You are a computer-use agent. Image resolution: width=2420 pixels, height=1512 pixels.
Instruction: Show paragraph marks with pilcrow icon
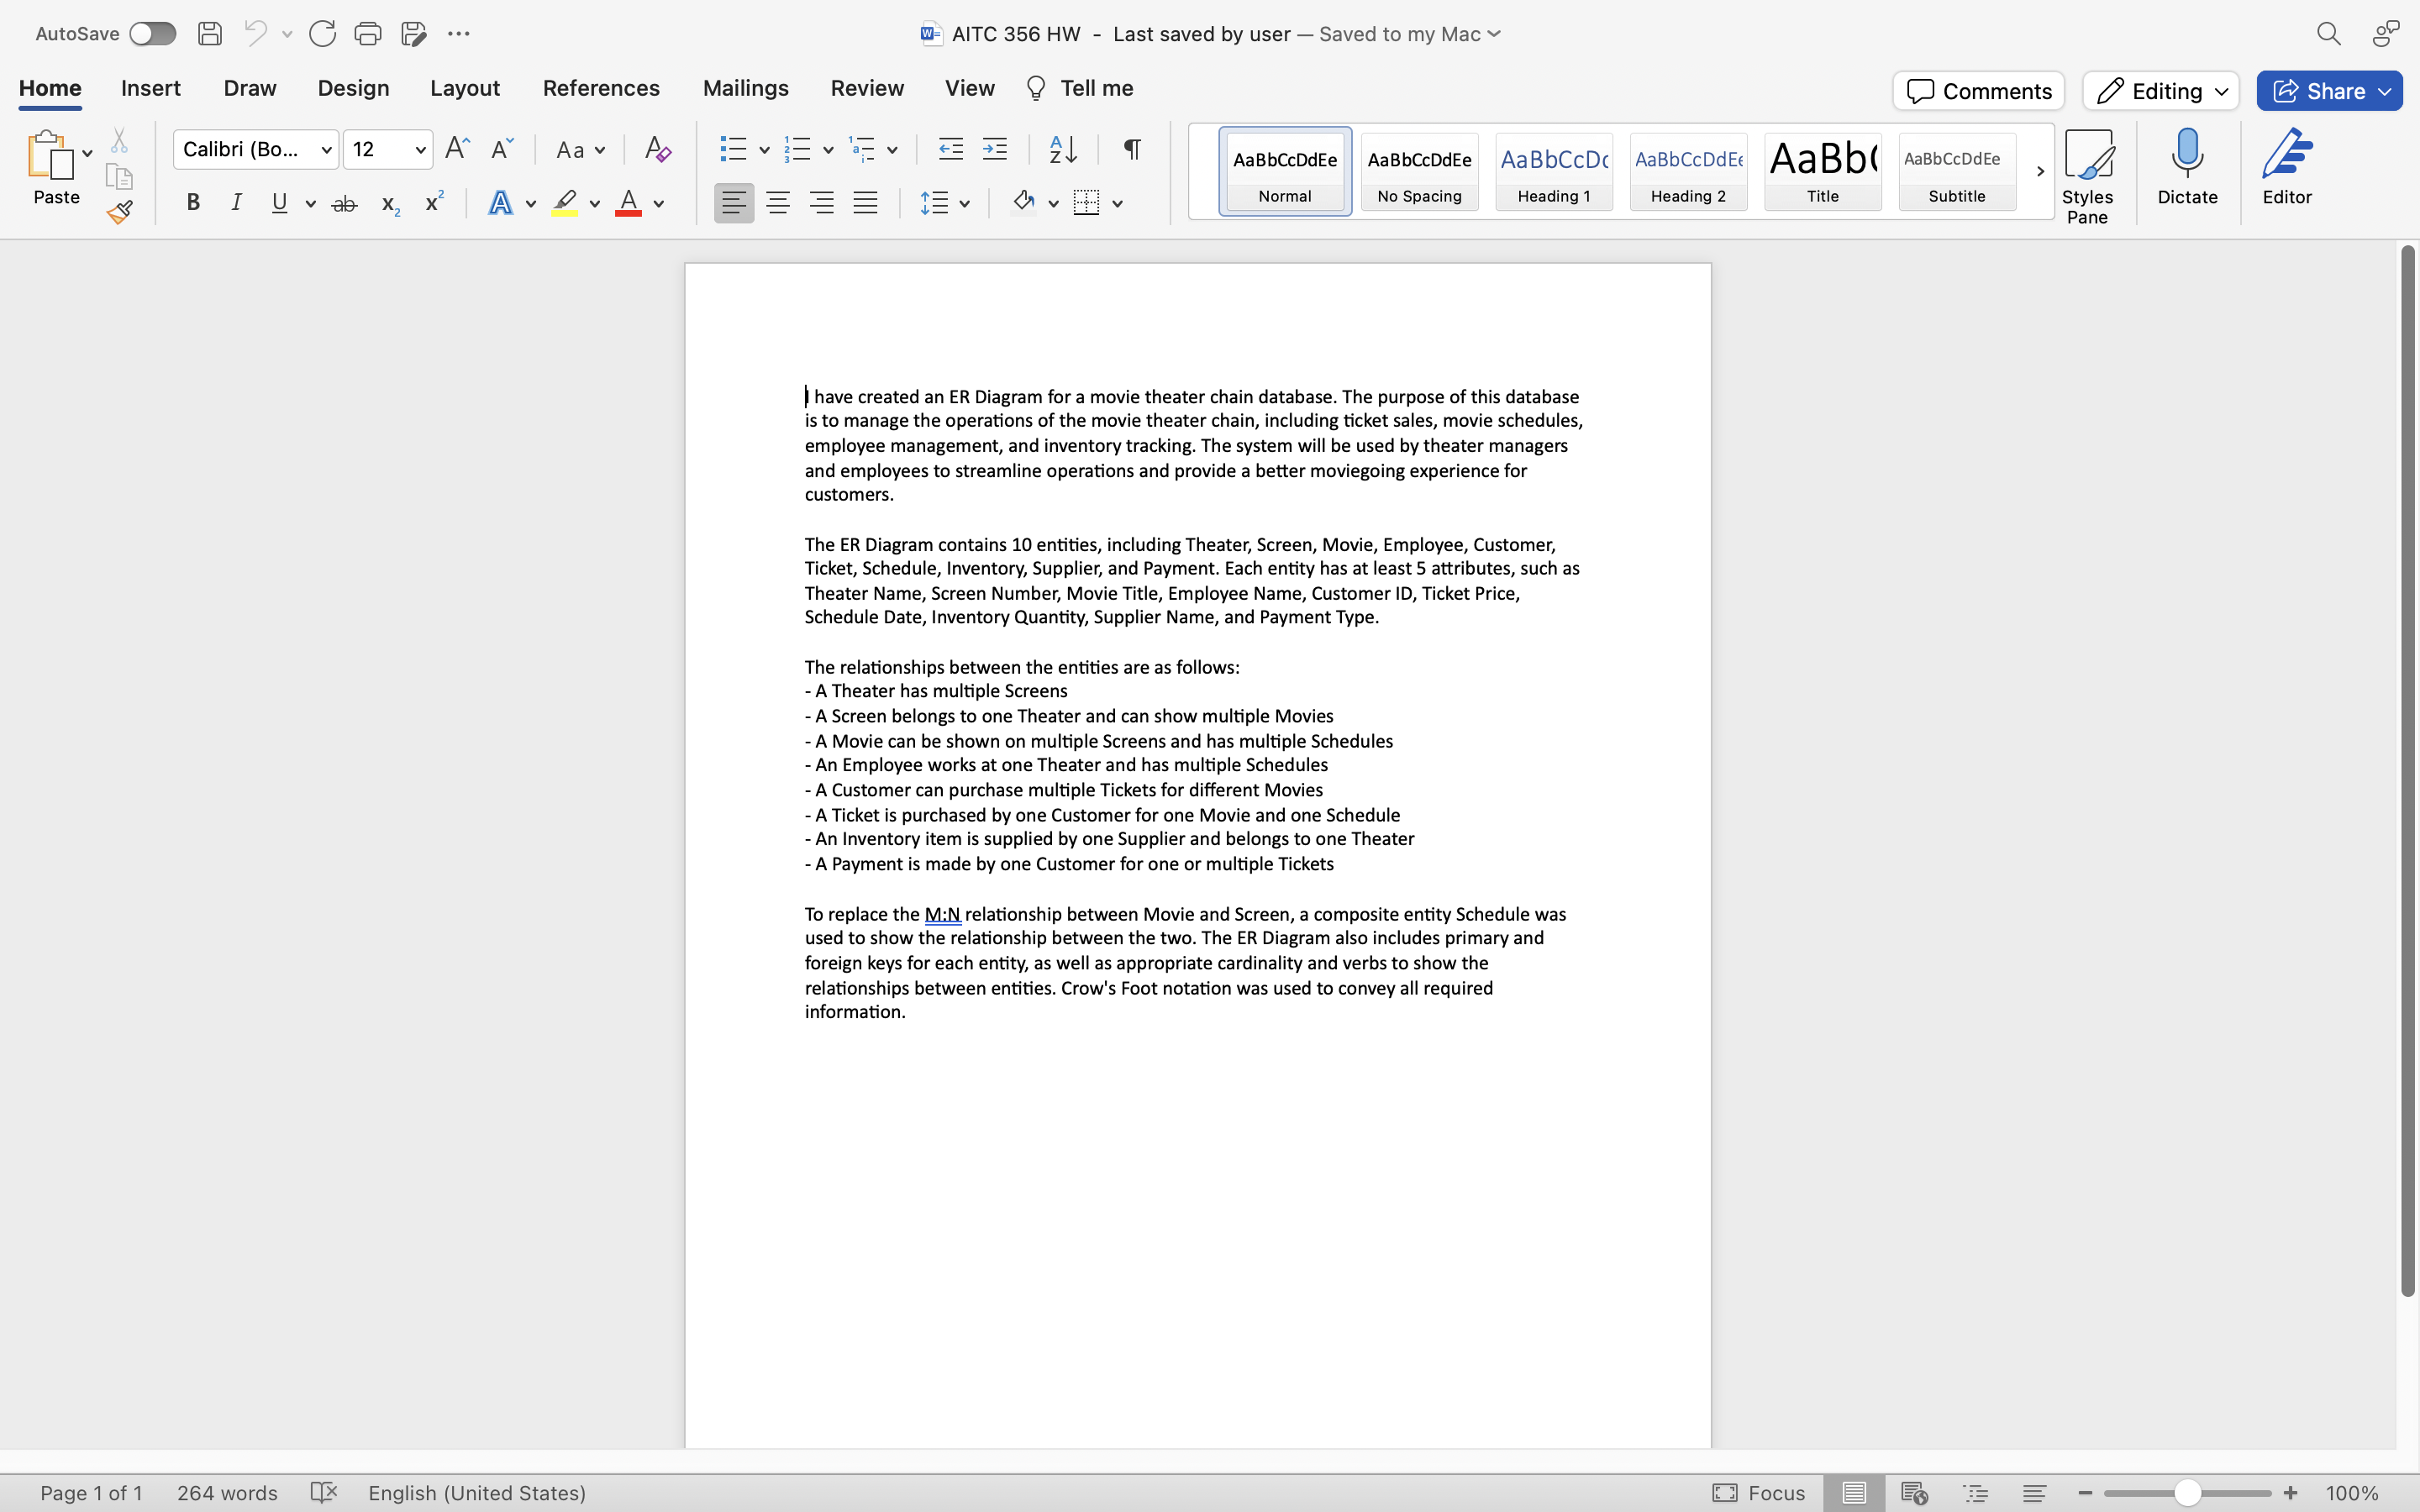coord(1132,150)
